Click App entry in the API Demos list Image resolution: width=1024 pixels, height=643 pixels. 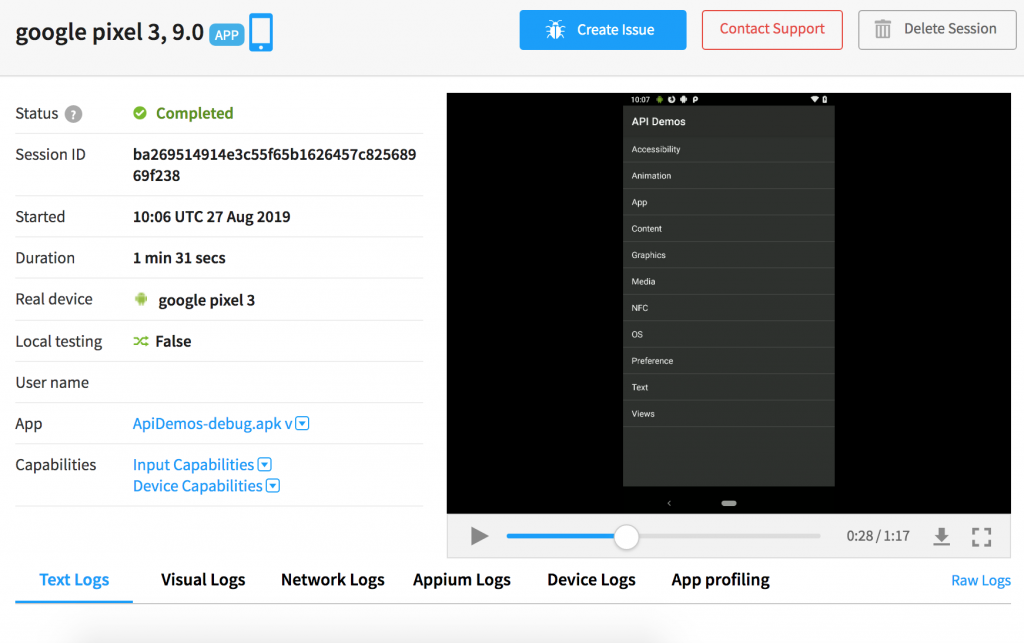[x=729, y=202]
